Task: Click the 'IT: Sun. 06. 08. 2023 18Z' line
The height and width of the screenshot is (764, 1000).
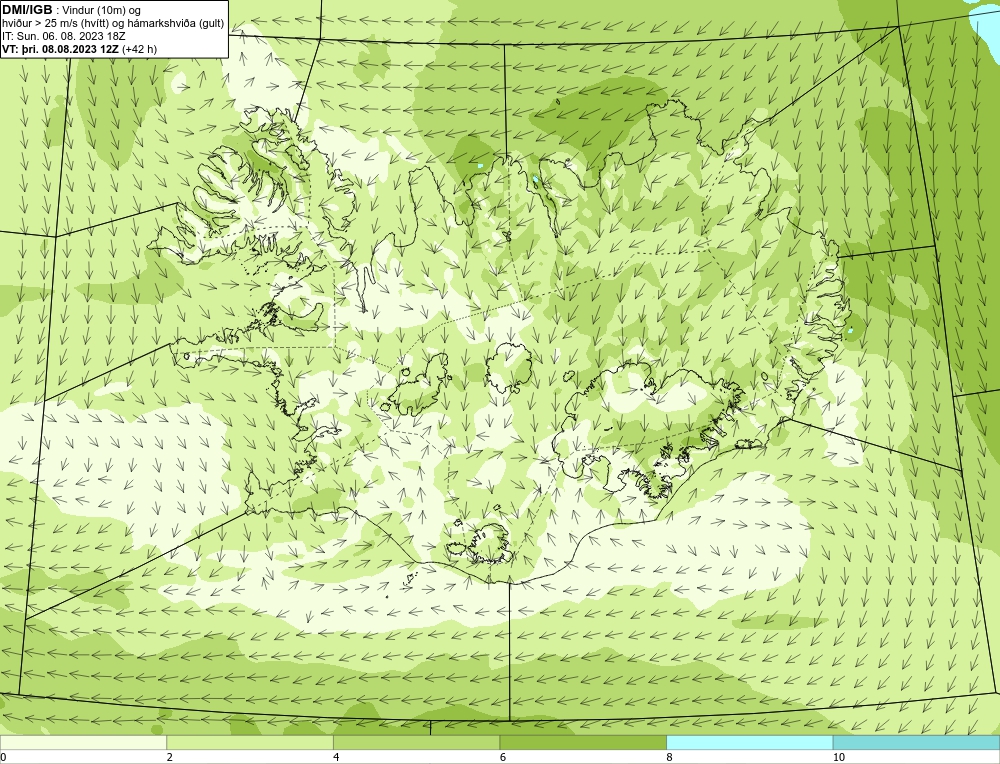Action: click(64, 36)
